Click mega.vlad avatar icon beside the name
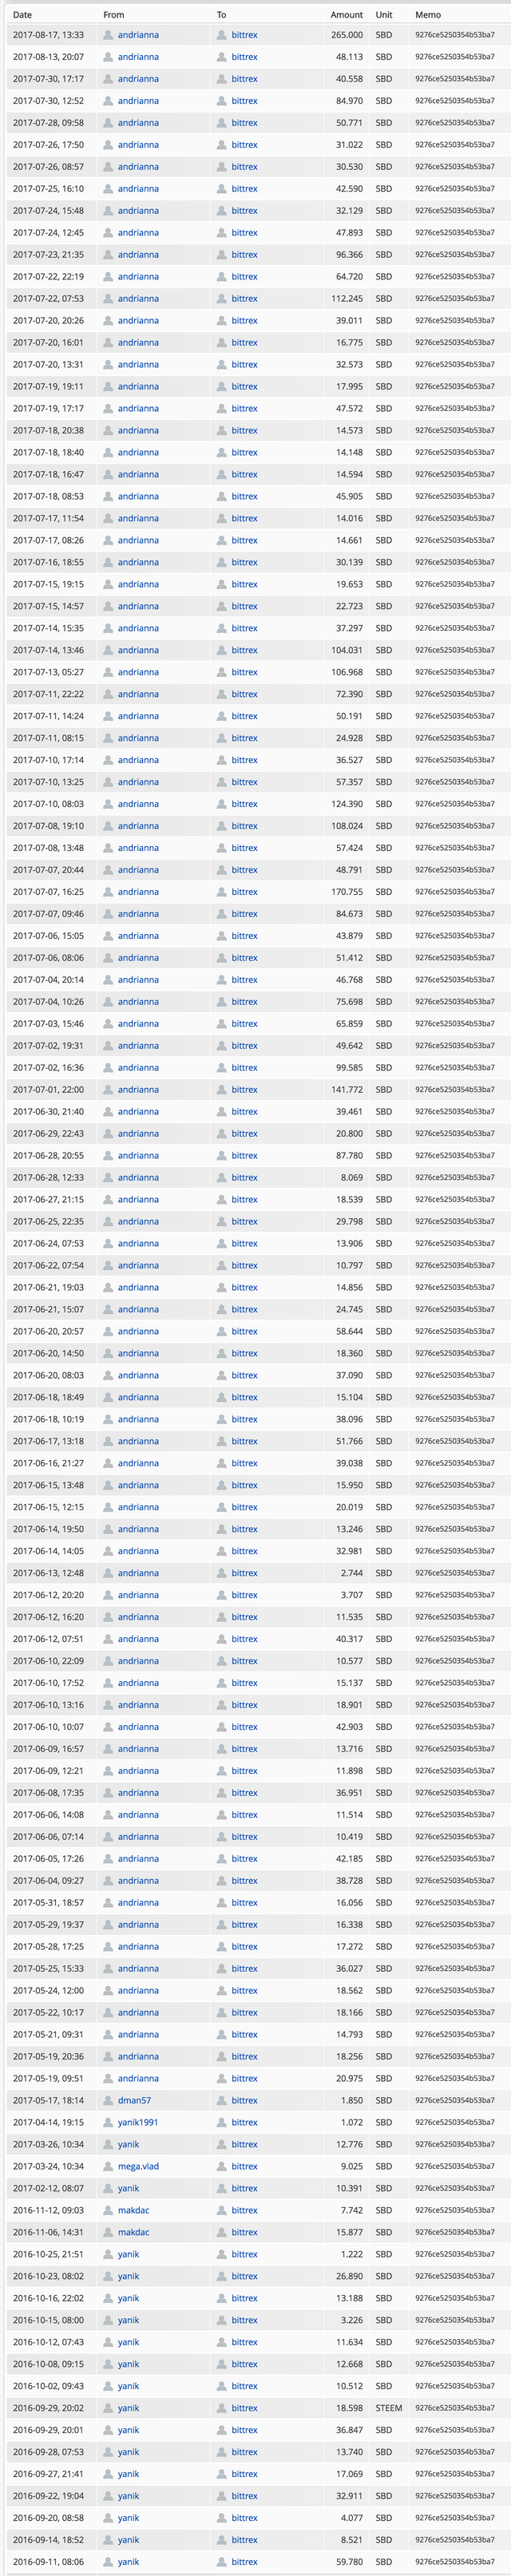Image resolution: width=511 pixels, height=2576 pixels. pyautogui.click(x=108, y=2167)
